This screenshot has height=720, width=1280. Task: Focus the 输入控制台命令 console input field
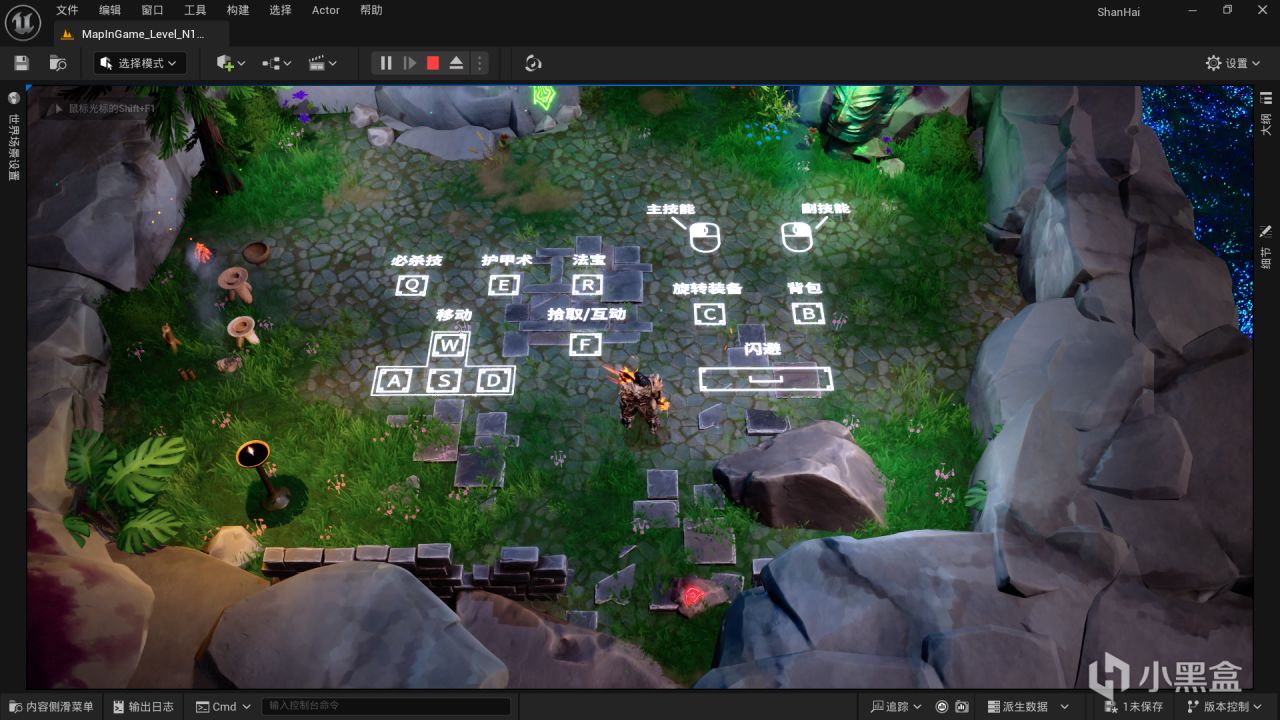386,706
